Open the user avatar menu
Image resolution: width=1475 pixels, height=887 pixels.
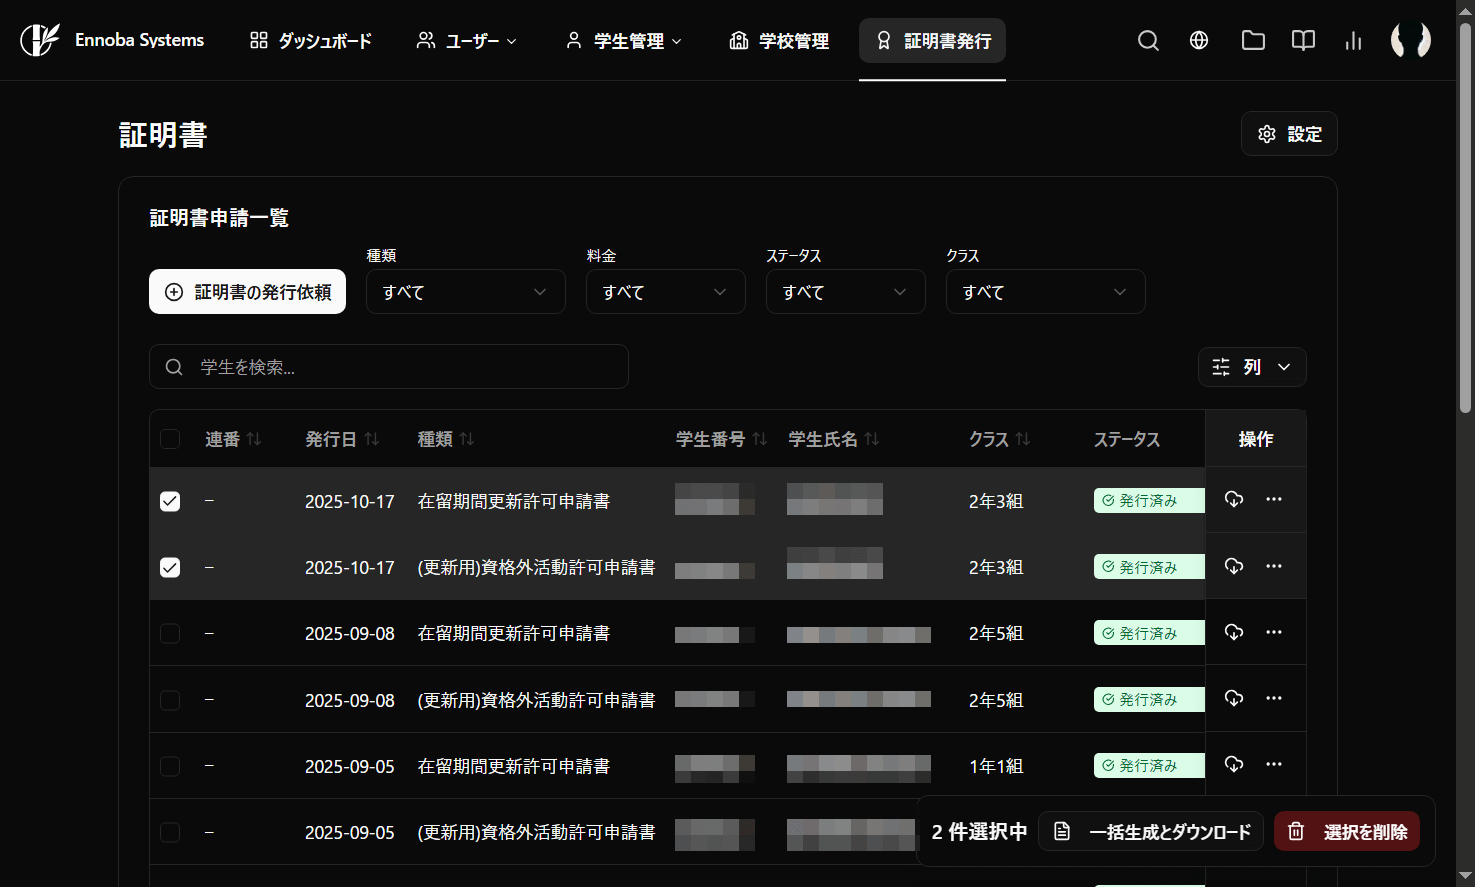[x=1410, y=40]
